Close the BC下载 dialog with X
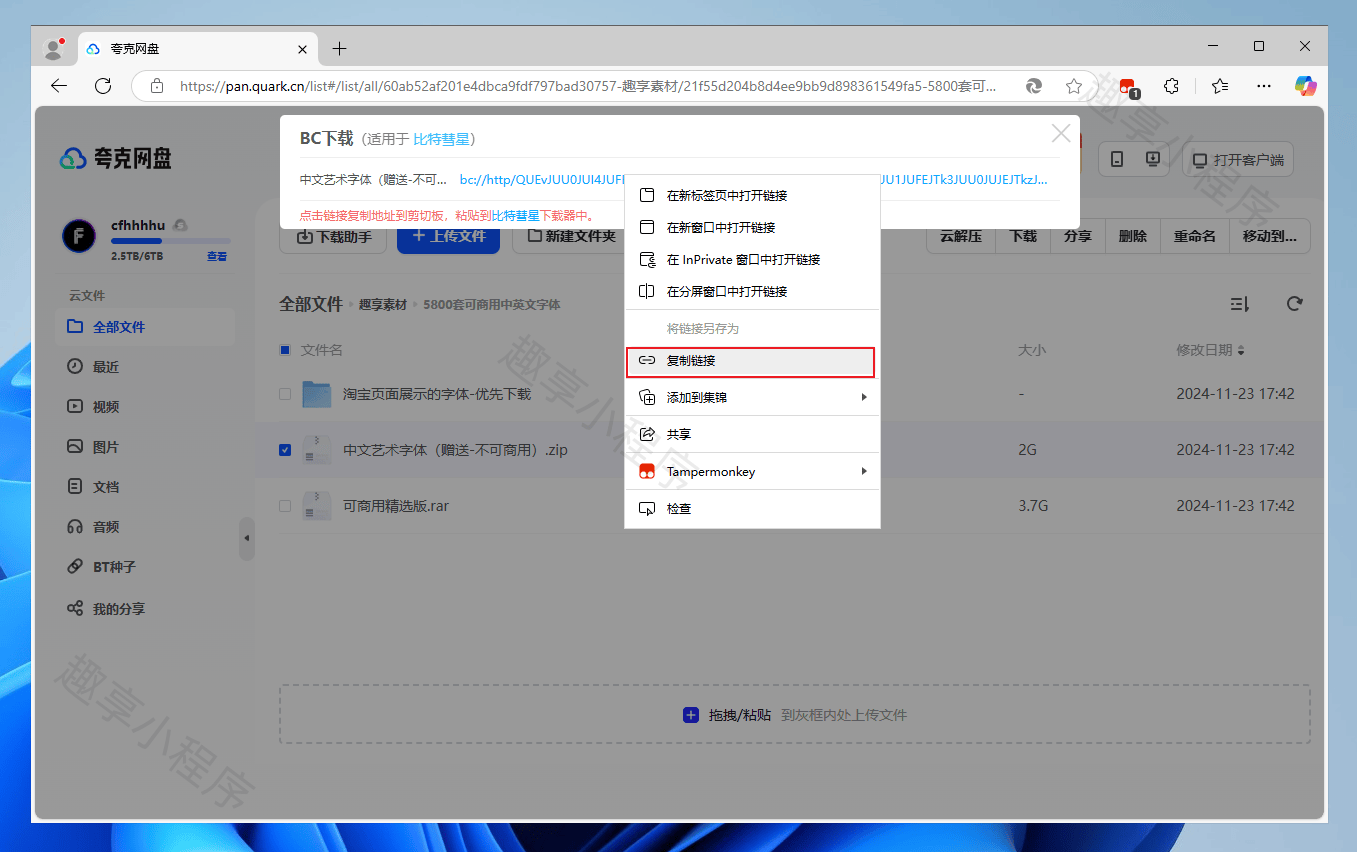 [1060, 134]
